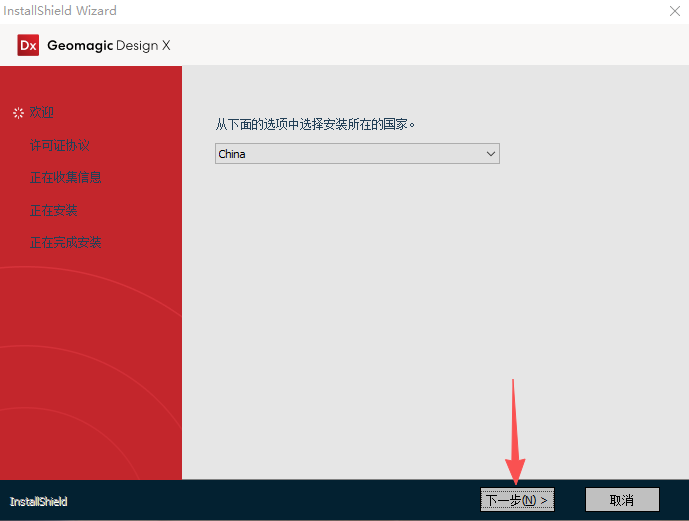Screen dimensions: 689x521
Task: Select the 正在完成安装 step label
Action: [x=65, y=242]
